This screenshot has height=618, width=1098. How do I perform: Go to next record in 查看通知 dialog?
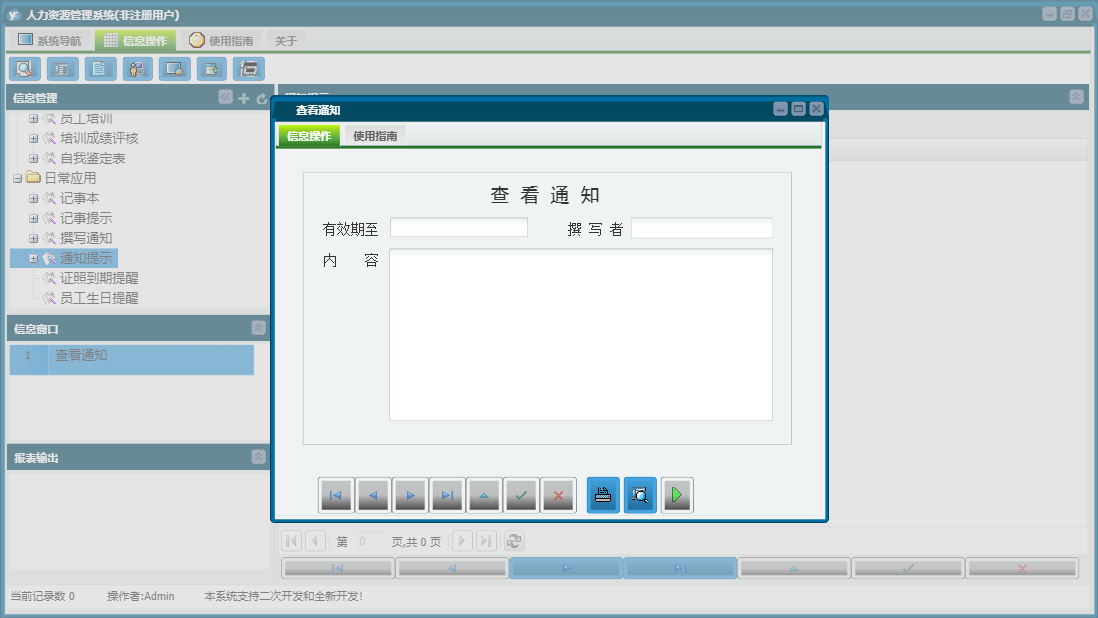410,496
